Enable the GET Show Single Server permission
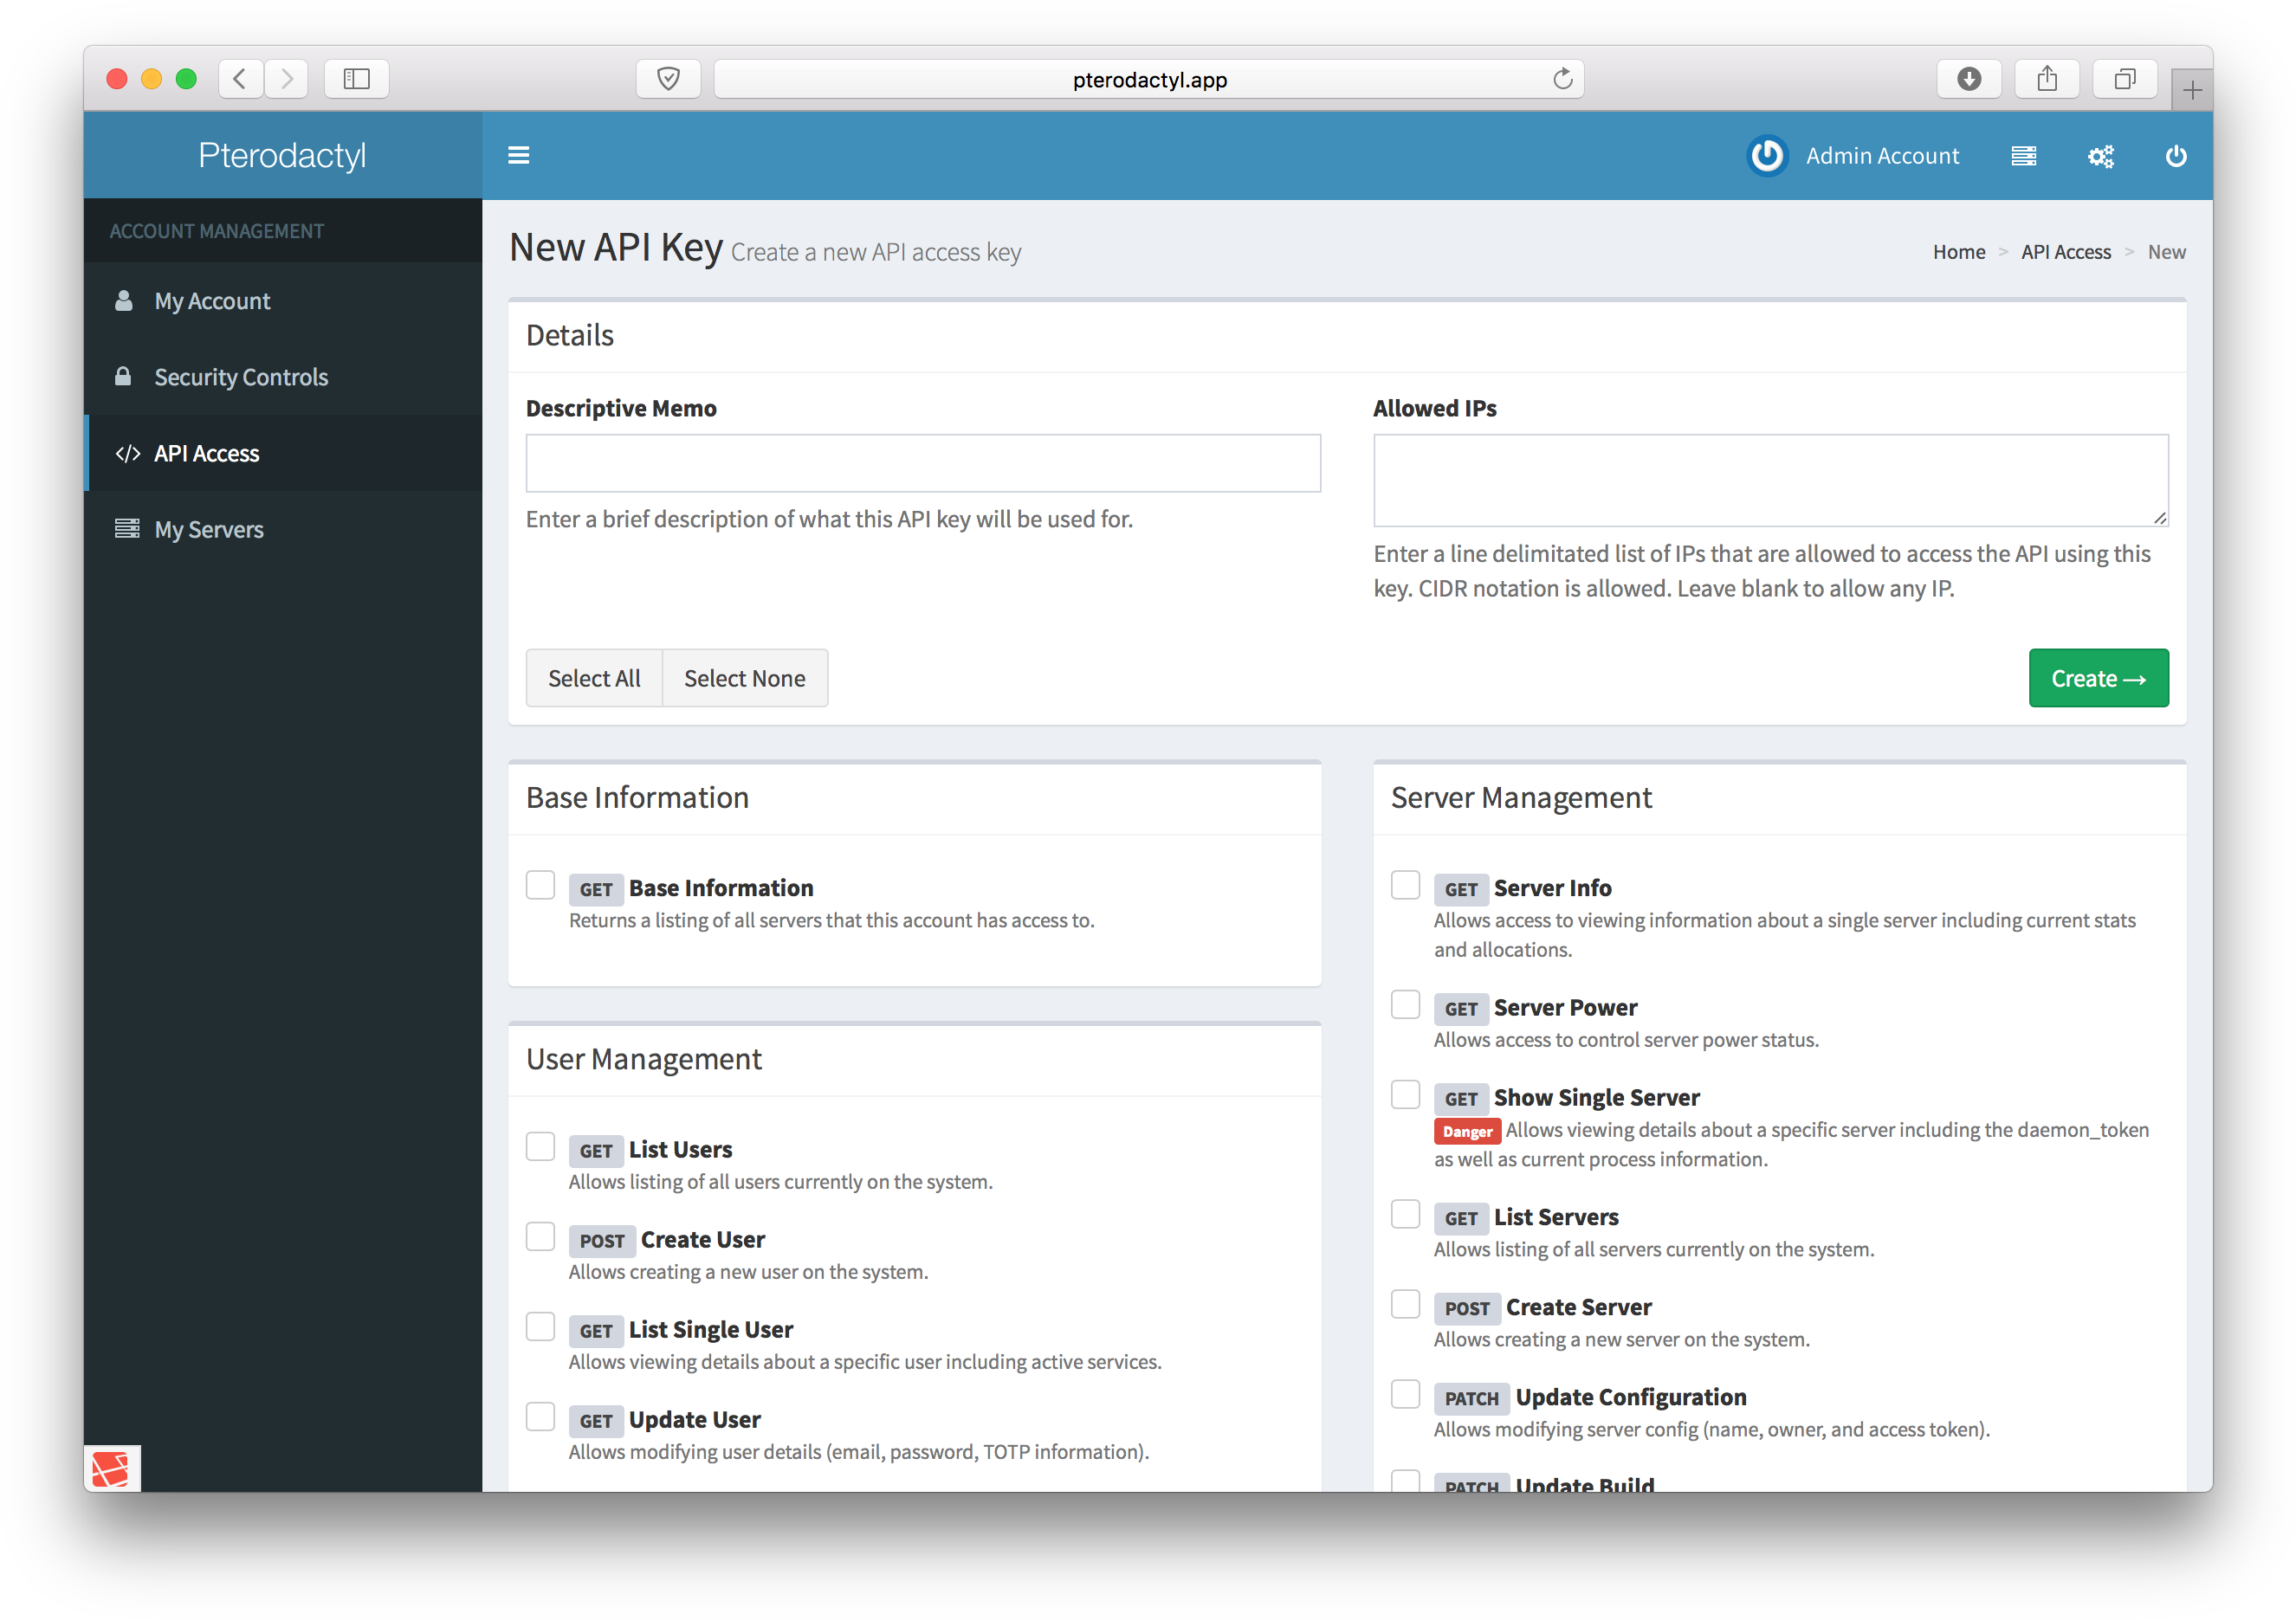Screen dimensions: 2296x1620 coord(1405,1094)
